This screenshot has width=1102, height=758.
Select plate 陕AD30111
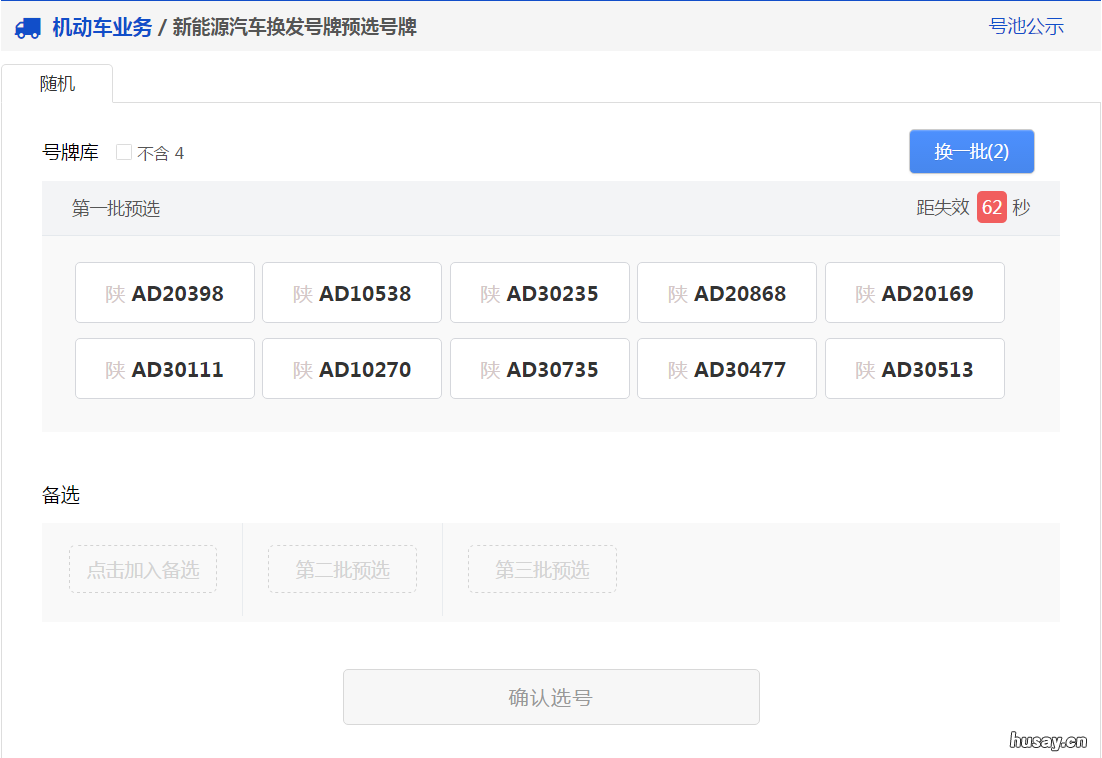tap(164, 368)
